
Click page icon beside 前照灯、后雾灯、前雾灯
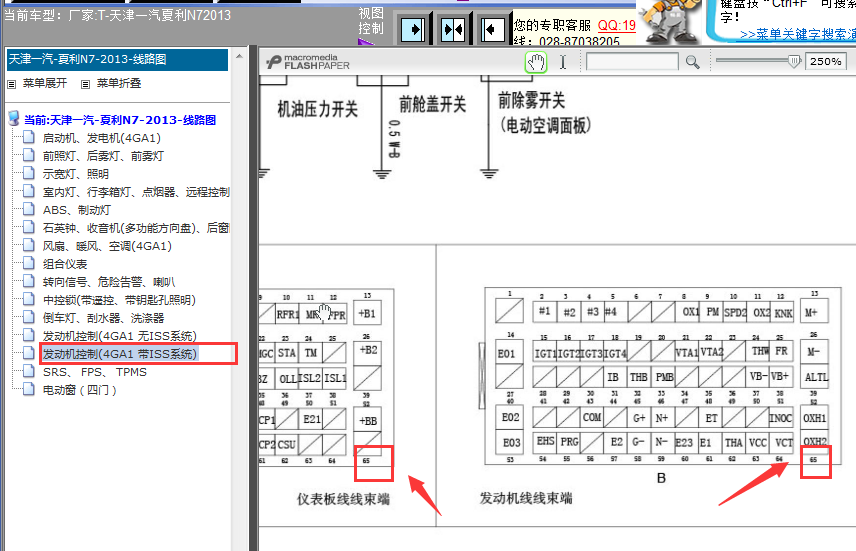point(29,156)
